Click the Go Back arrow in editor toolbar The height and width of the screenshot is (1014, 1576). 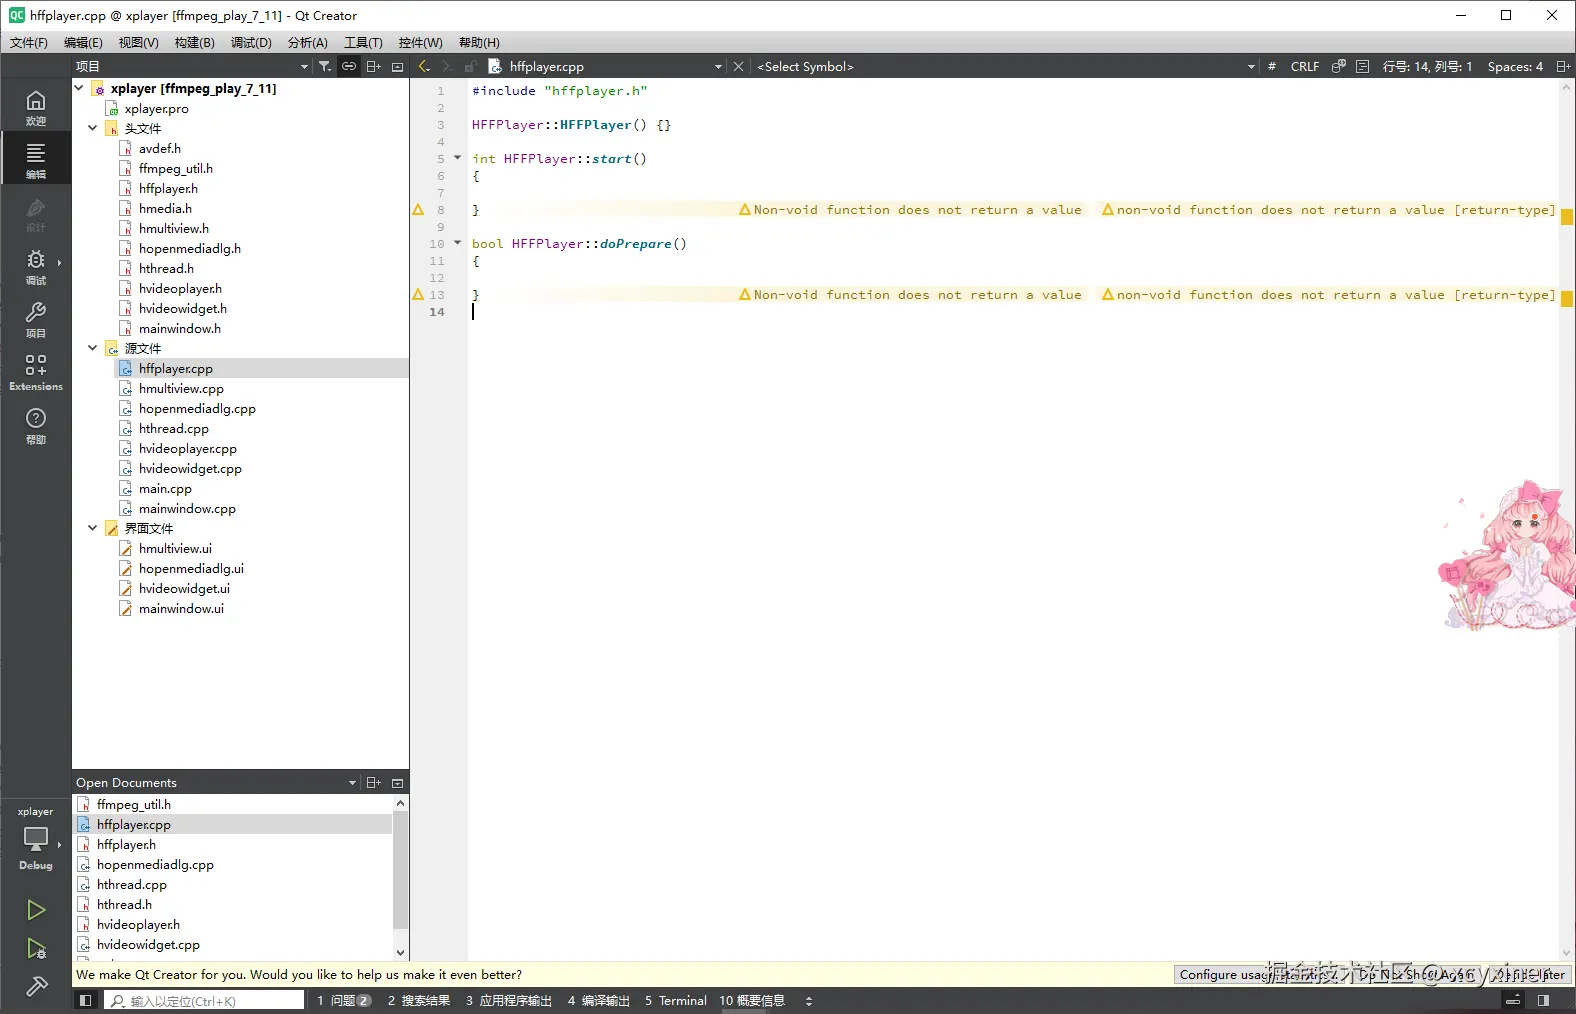click(x=424, y=66)
